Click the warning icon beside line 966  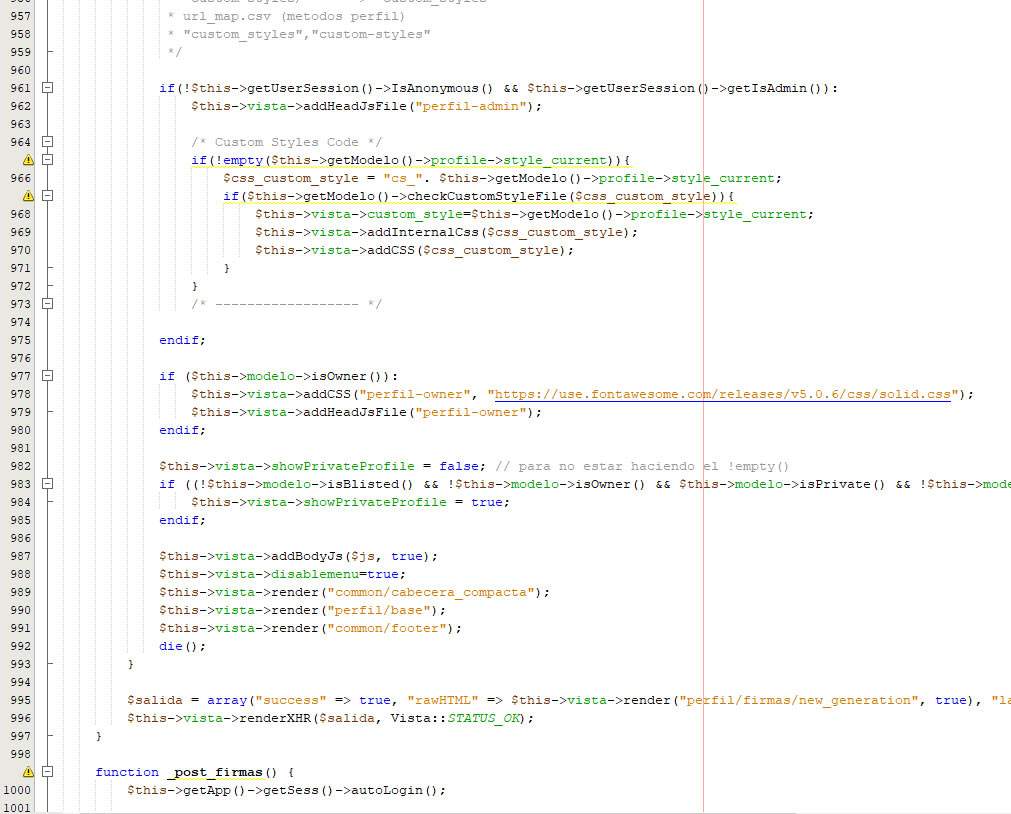point(28,160)
